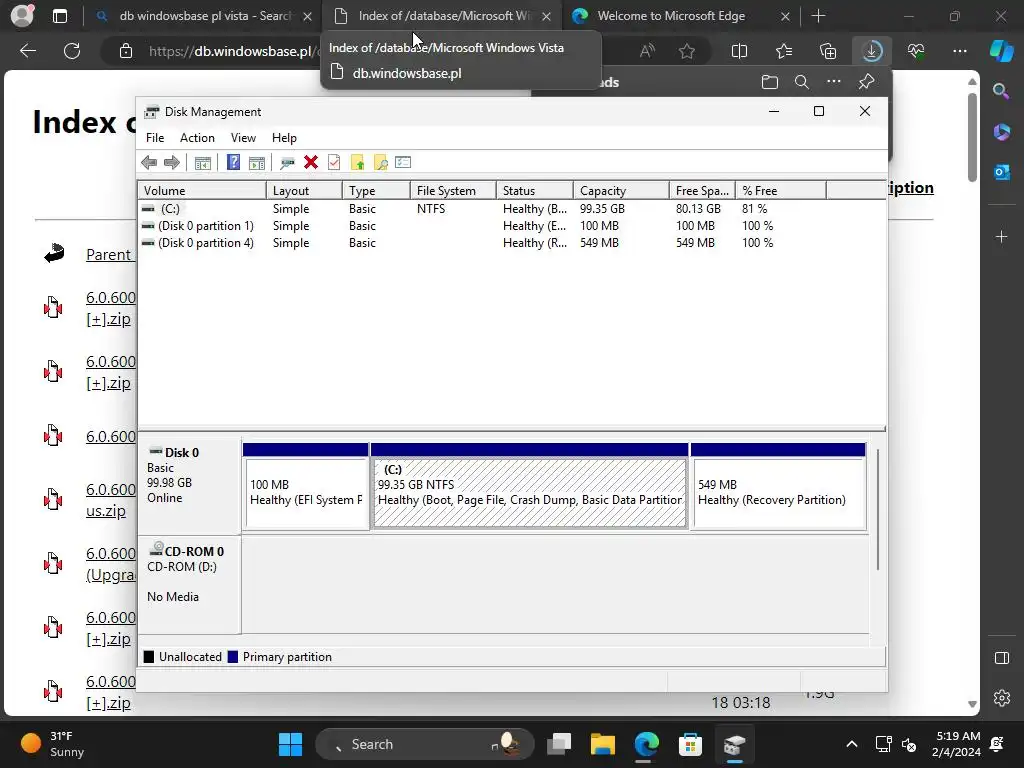Open the Edge Collections icon
Viewport: 1024px width, 768px height.
827,51
